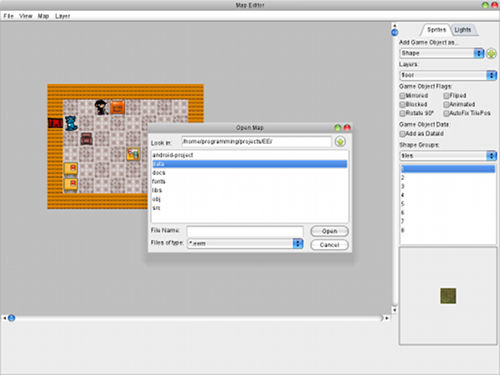Click Map Editor green window button
Image resolution: width=500 pixels, height=375 pixels.
485,5
